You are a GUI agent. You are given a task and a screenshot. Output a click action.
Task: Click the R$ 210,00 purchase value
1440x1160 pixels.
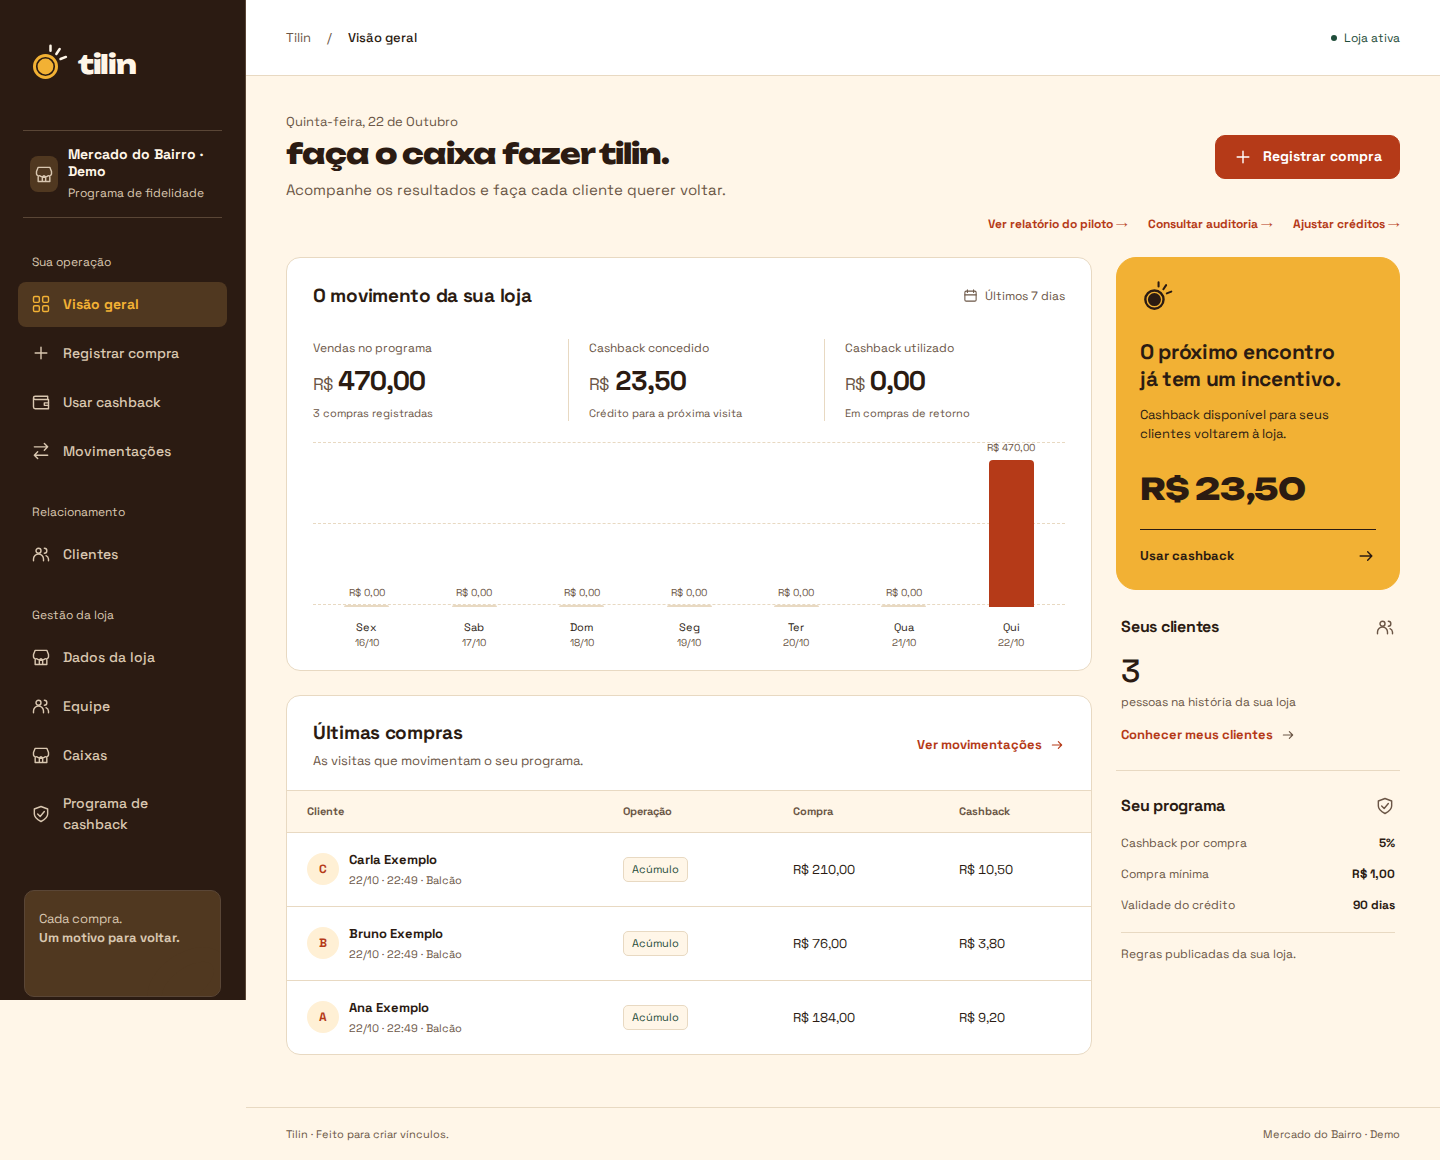[824, 870]
